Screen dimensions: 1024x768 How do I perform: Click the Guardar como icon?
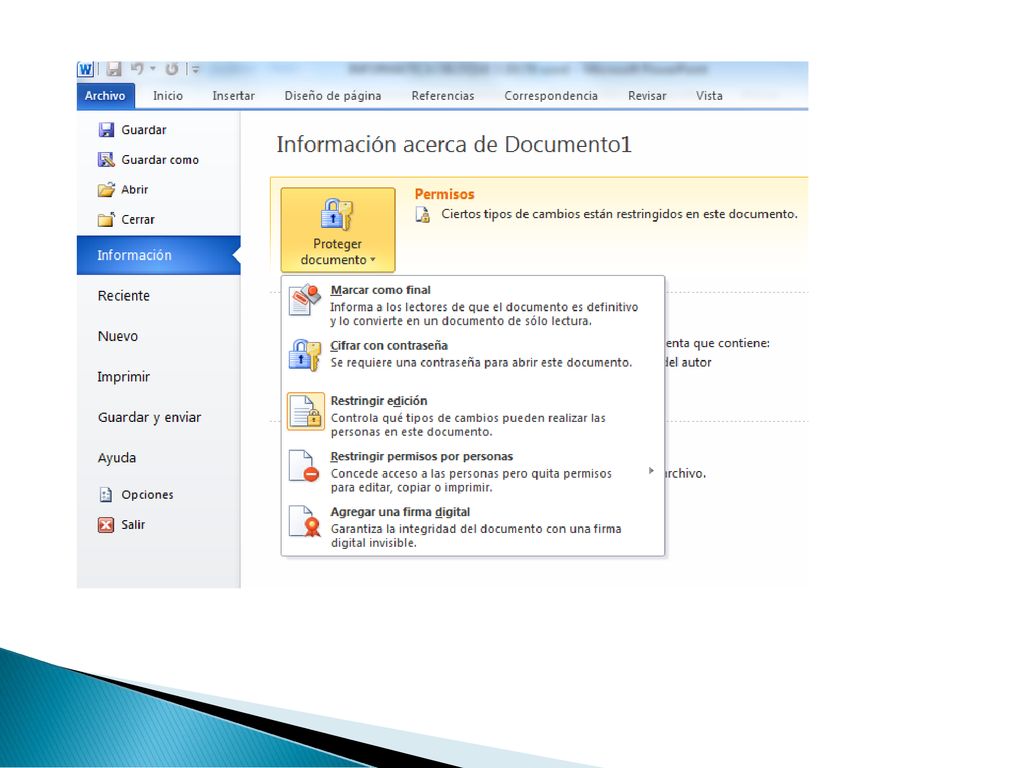tap(106, 159)
